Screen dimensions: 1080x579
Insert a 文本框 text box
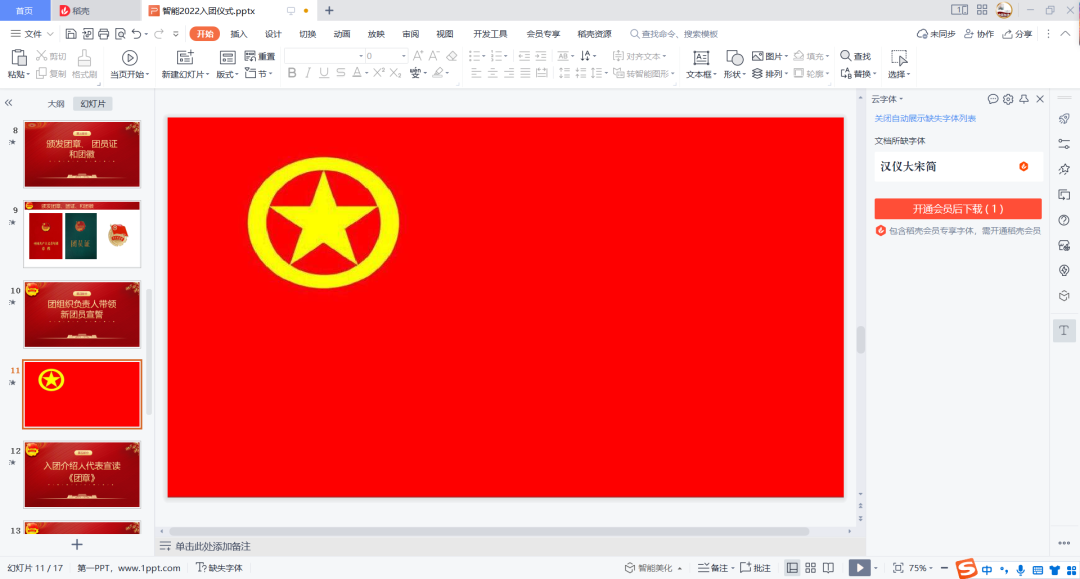(x=701, y=58)
